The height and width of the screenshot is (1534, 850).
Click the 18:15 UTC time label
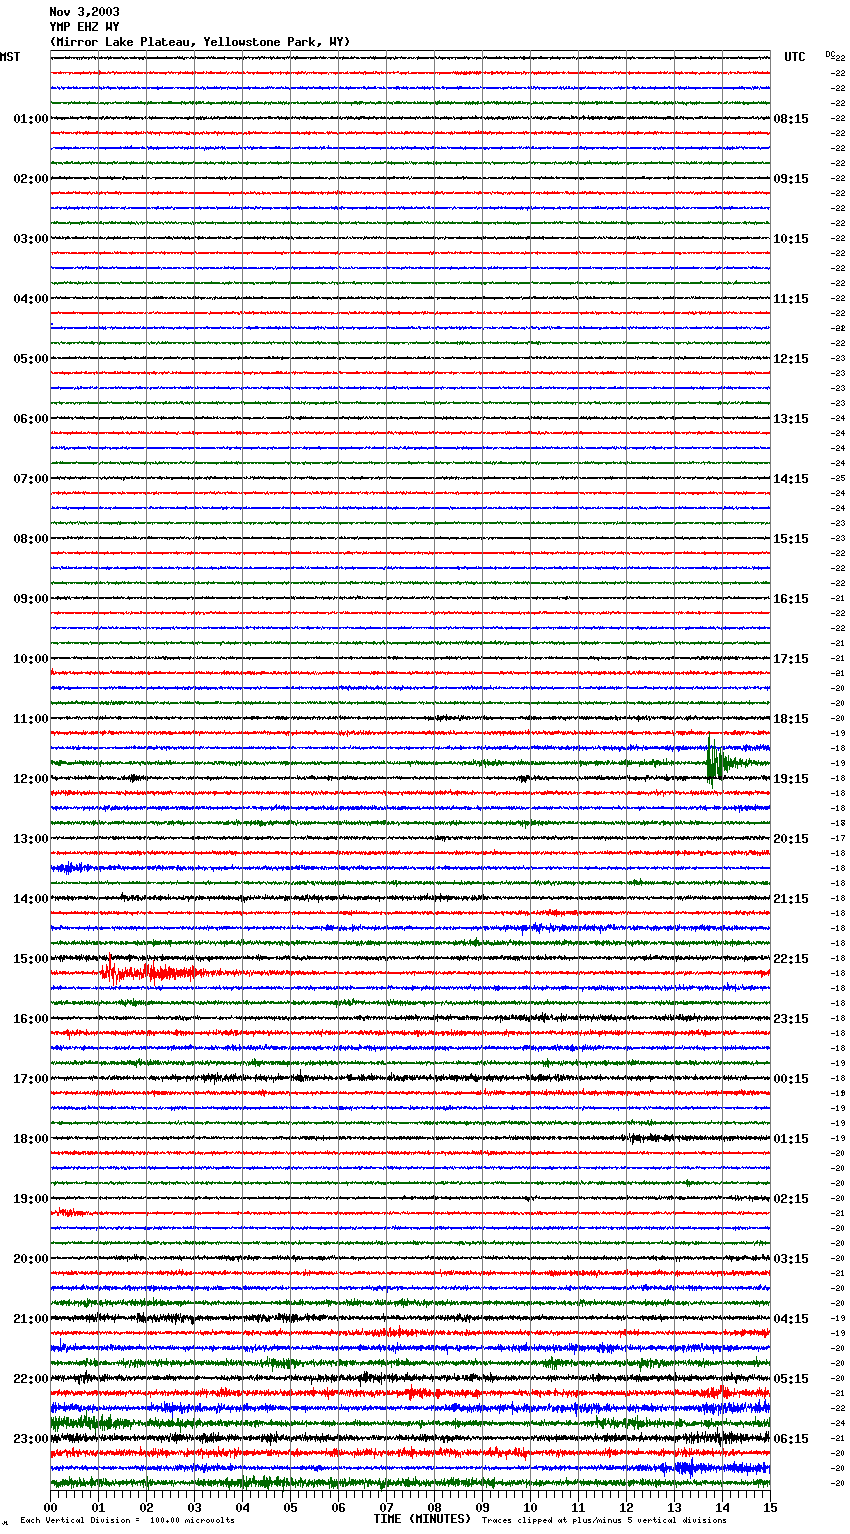click(x=791, y=719)
